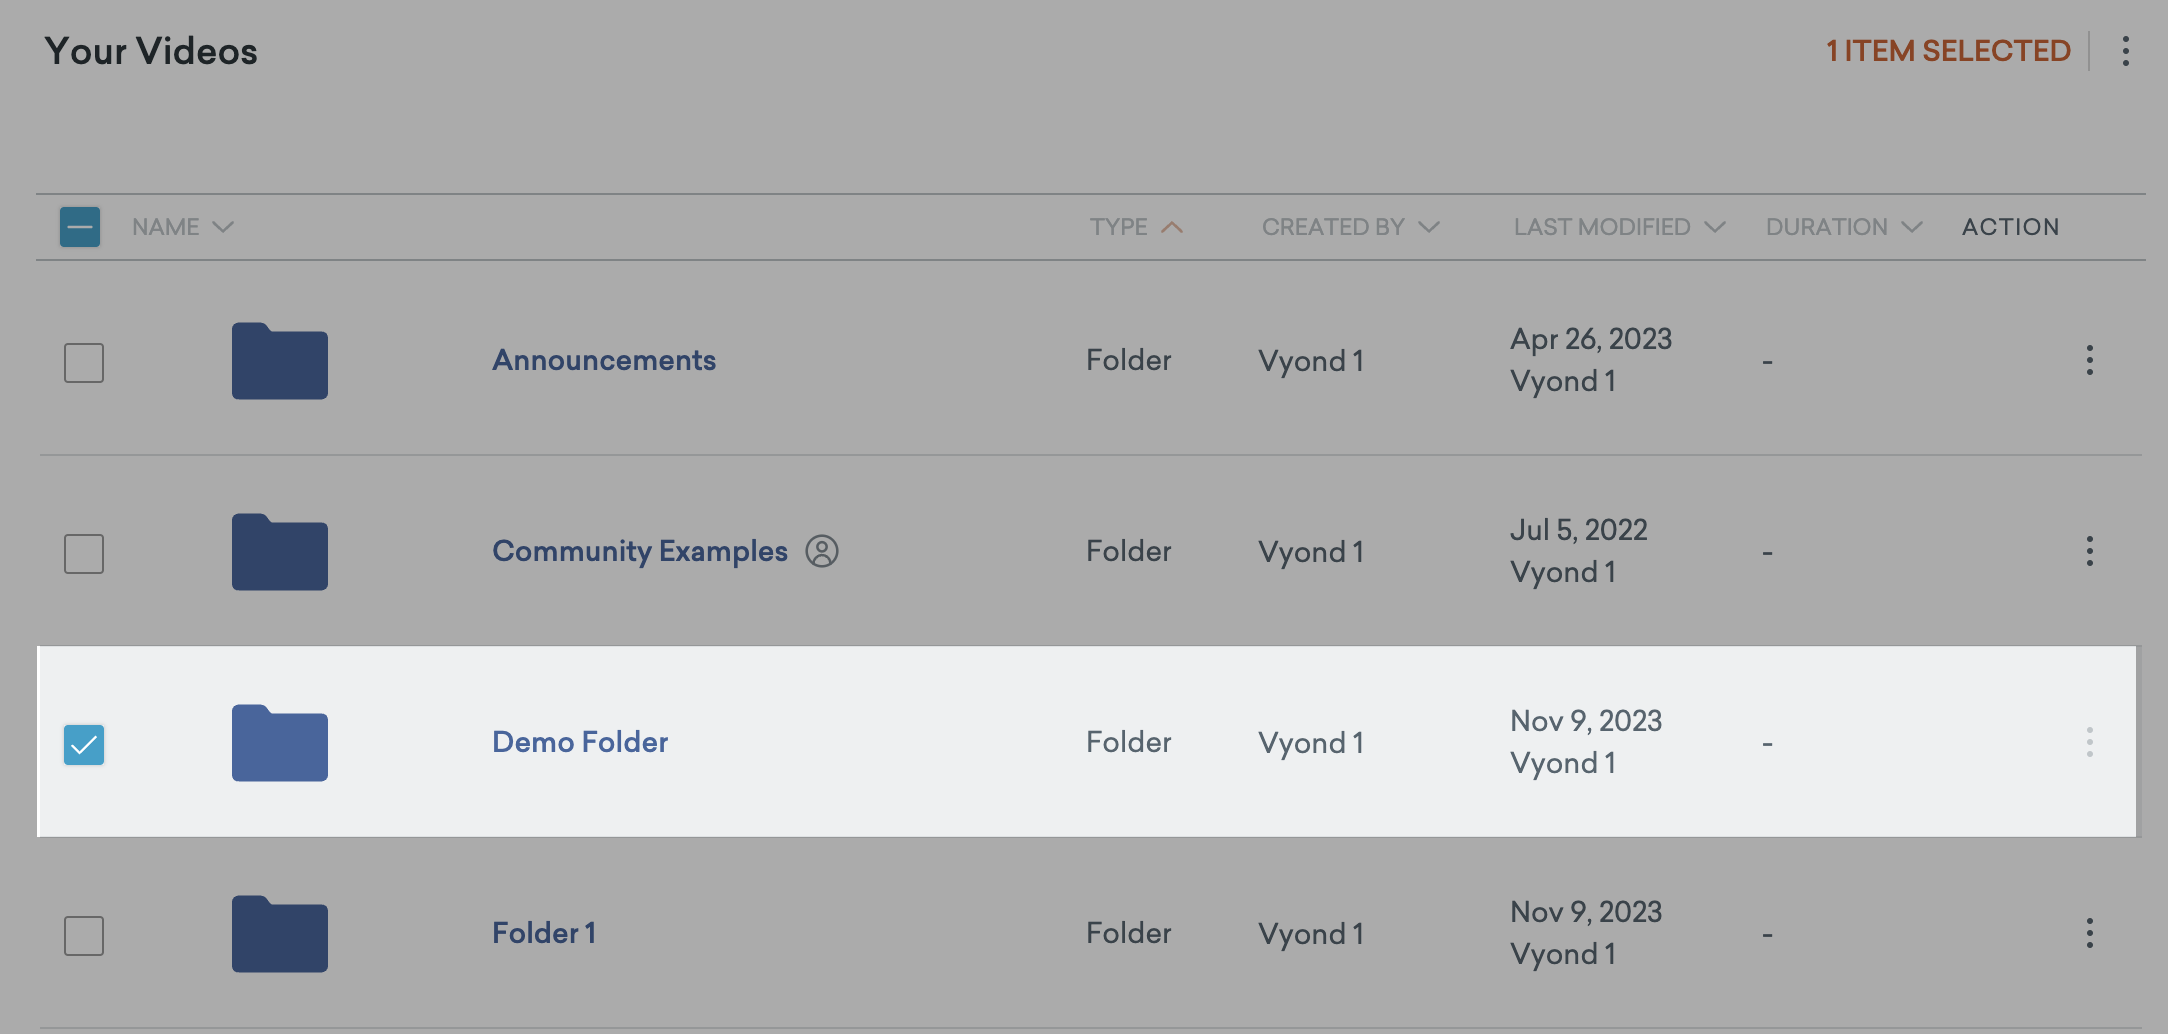Open the page options kebab menu top right
This screenshot has width=2168, height=1034.
(2126, 52)
